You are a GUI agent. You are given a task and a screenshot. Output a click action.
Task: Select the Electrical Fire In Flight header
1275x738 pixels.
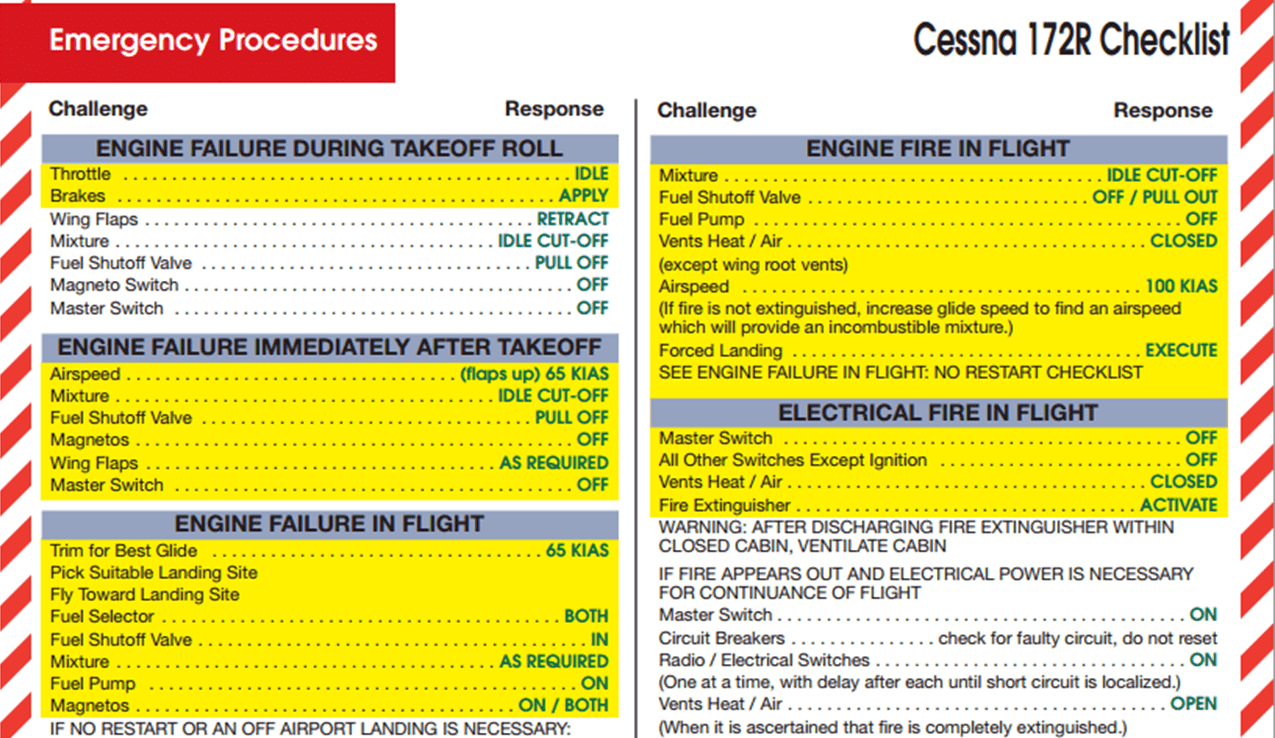pos(937,413)
